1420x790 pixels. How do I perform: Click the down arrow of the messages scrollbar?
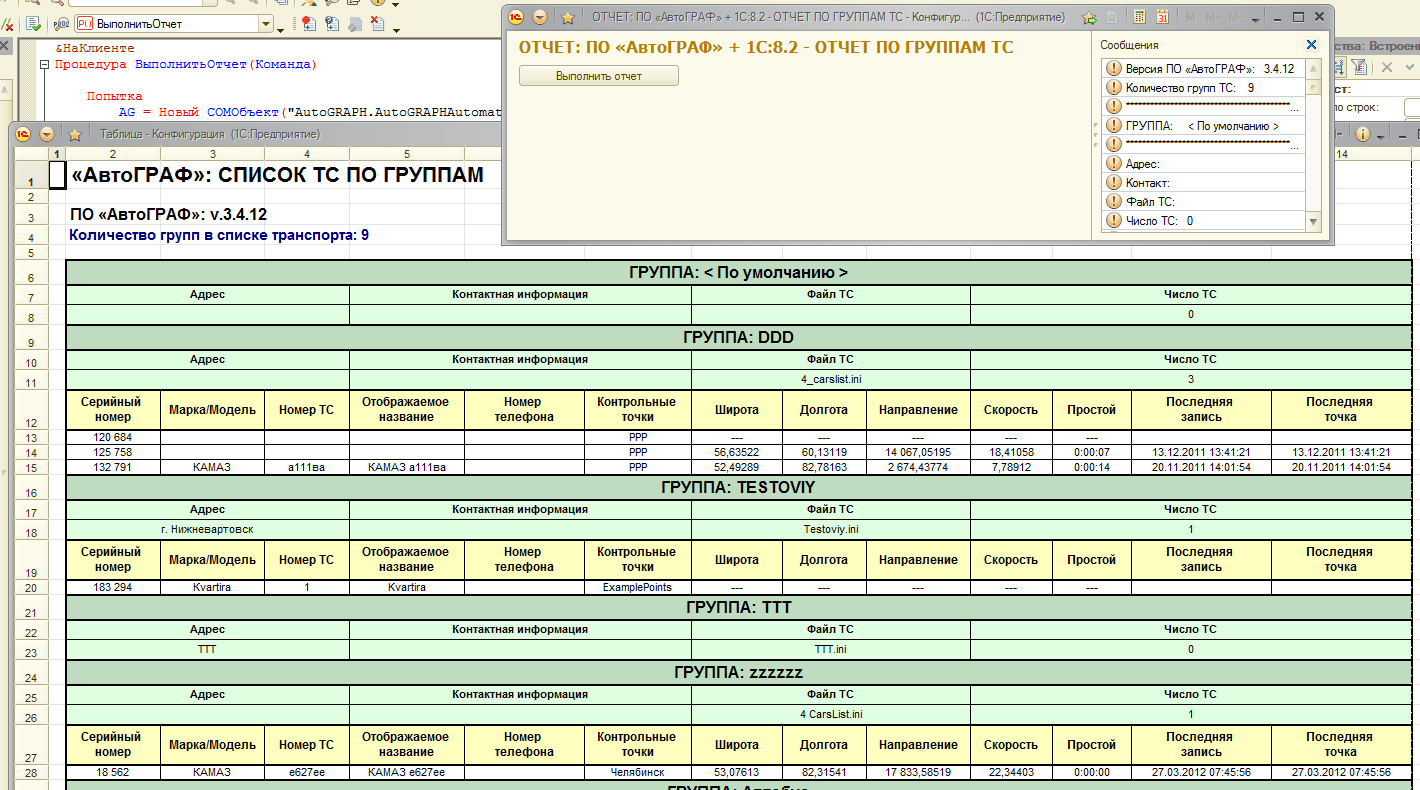[1314, 222]
